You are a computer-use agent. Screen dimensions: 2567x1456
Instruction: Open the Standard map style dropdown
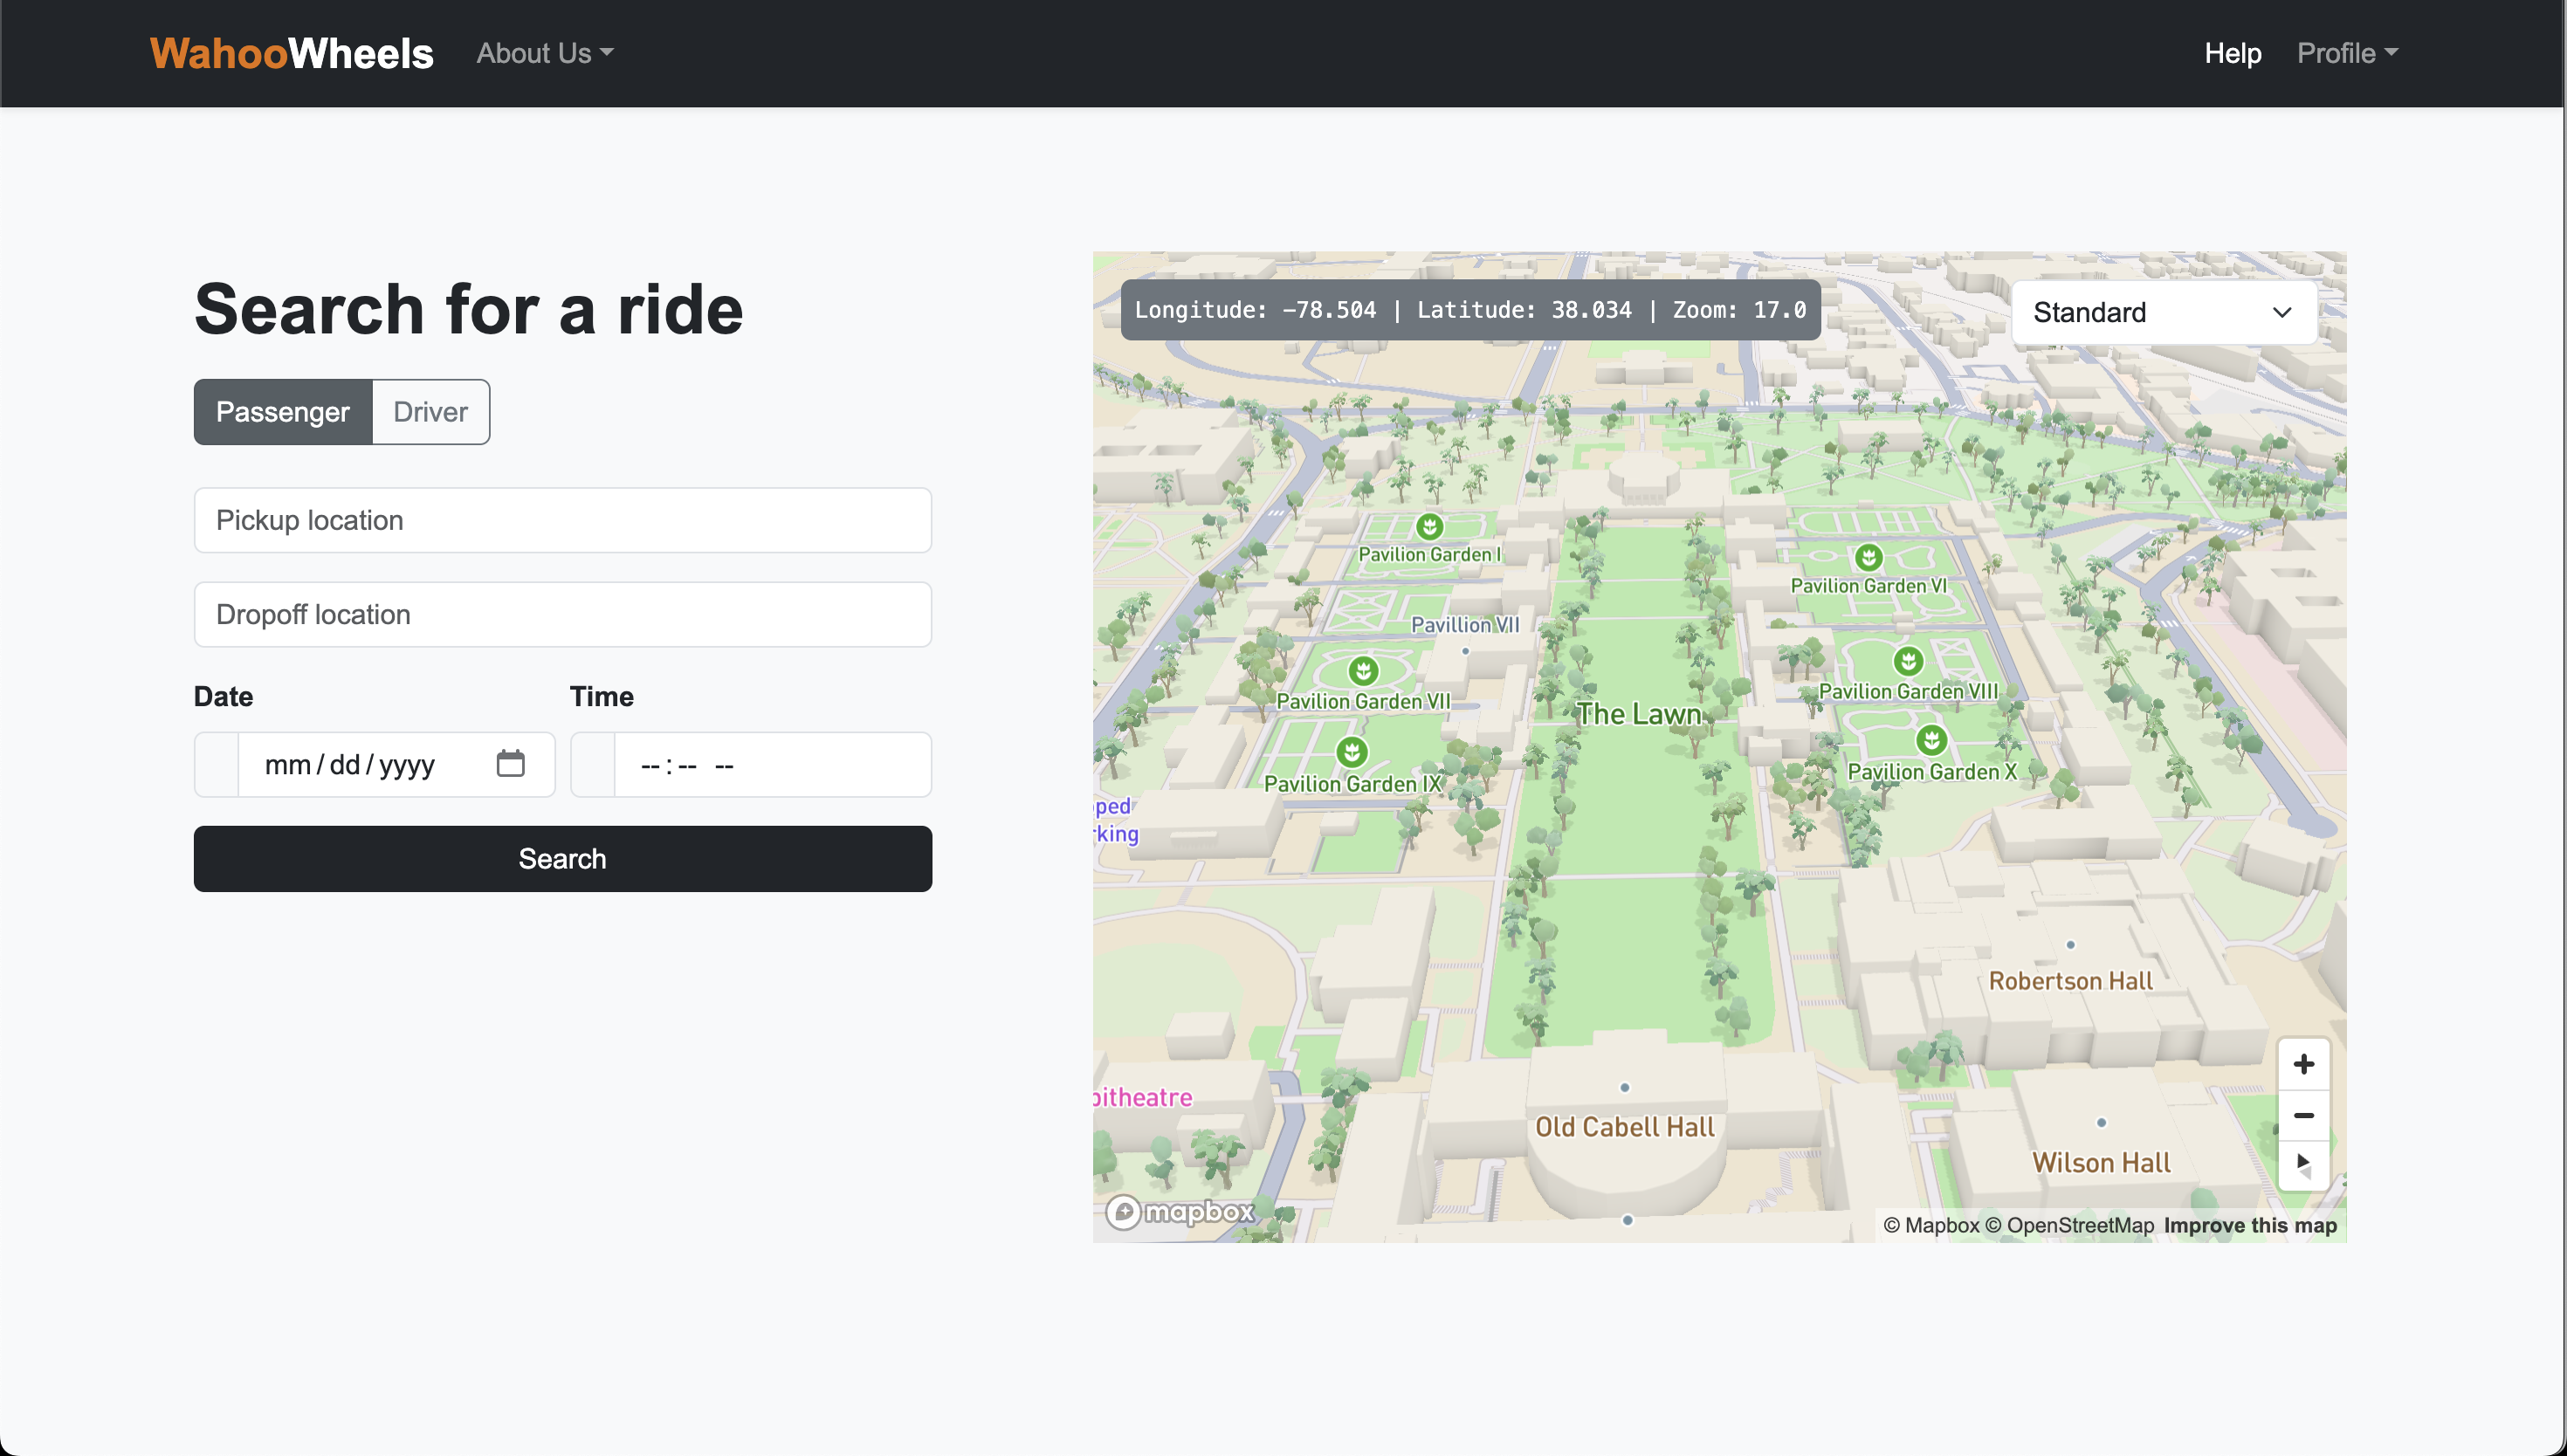point(2163,313)
